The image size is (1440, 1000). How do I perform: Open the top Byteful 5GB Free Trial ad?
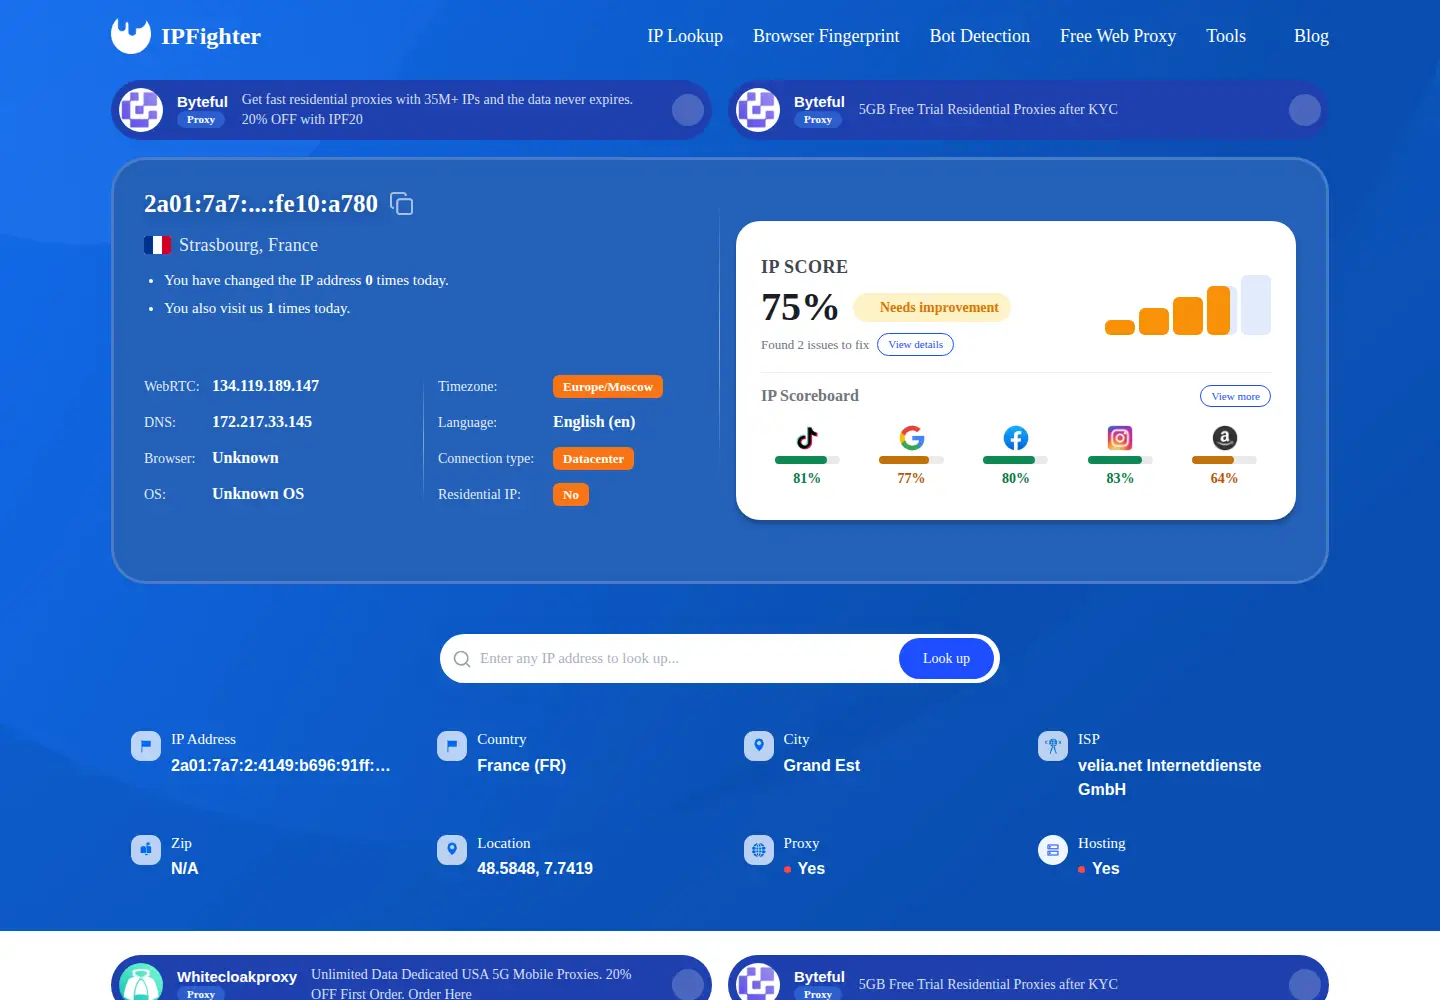(x=1028, y=110)
